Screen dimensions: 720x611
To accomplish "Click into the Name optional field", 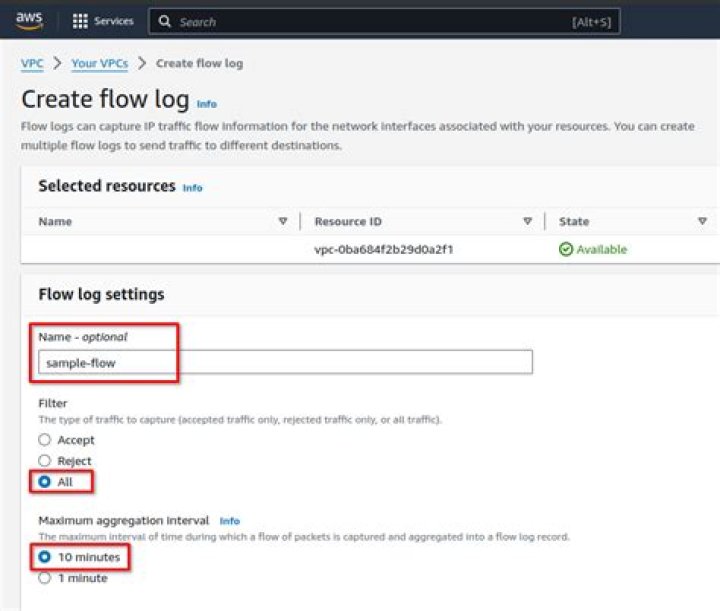I will (x=285, y=362).
